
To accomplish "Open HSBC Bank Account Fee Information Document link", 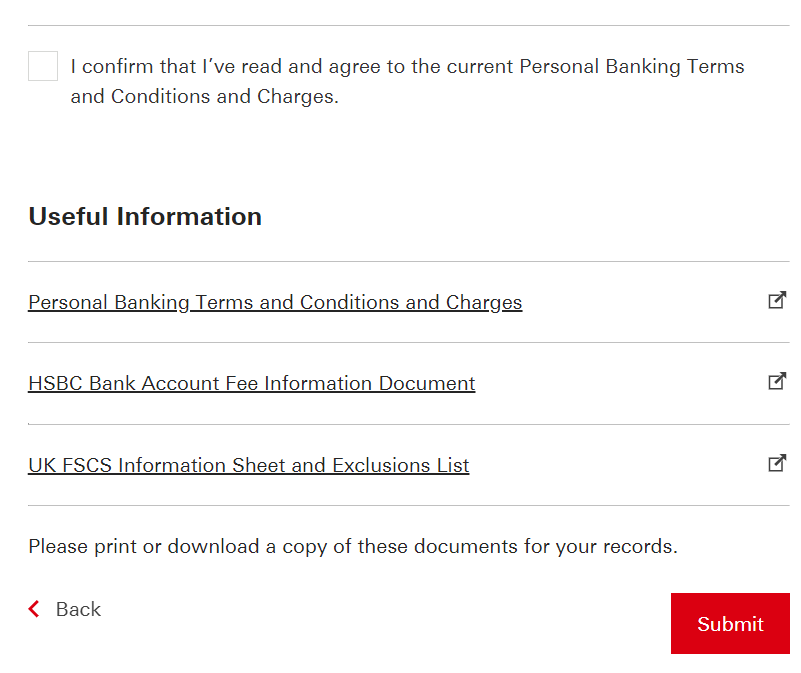I will pyautogui.click(x=251, y=383).
